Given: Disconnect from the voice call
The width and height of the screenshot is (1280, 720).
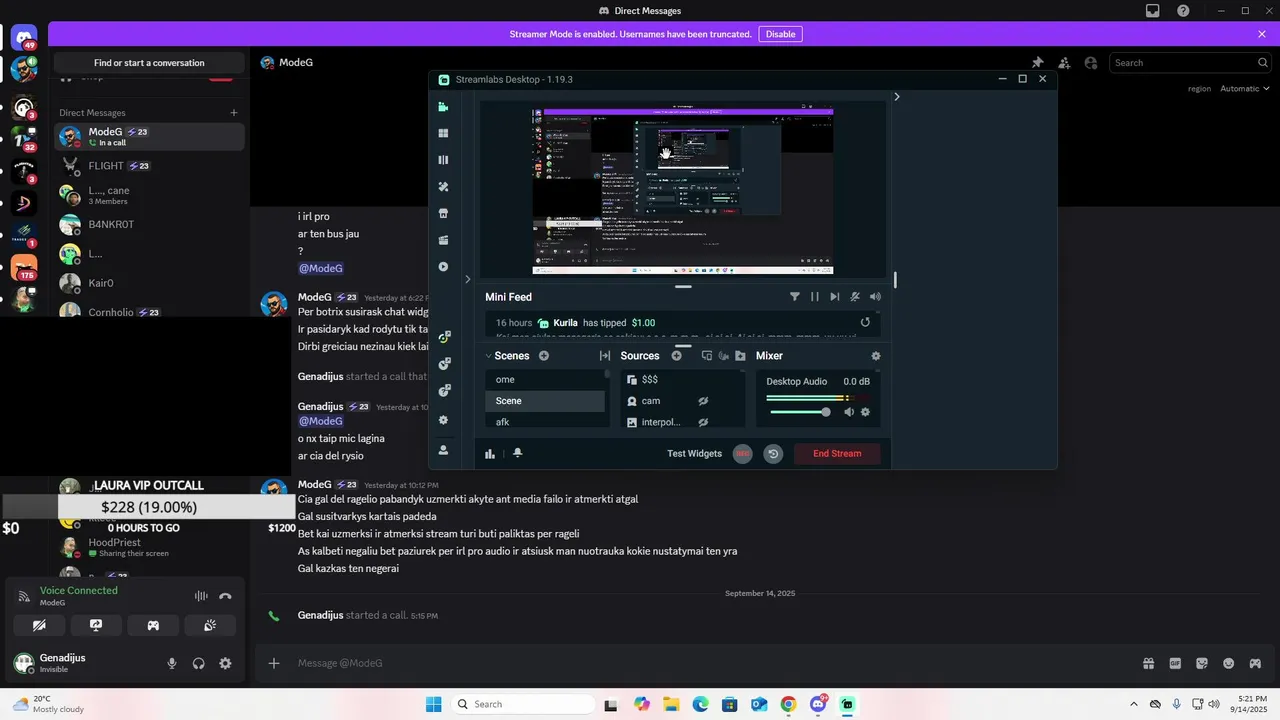Looking at the screenshot, I should click(x=226, y=596).
